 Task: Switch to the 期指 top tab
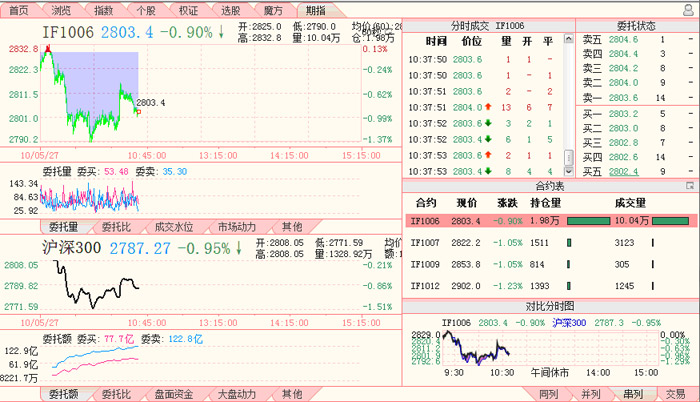coord(316,9)
